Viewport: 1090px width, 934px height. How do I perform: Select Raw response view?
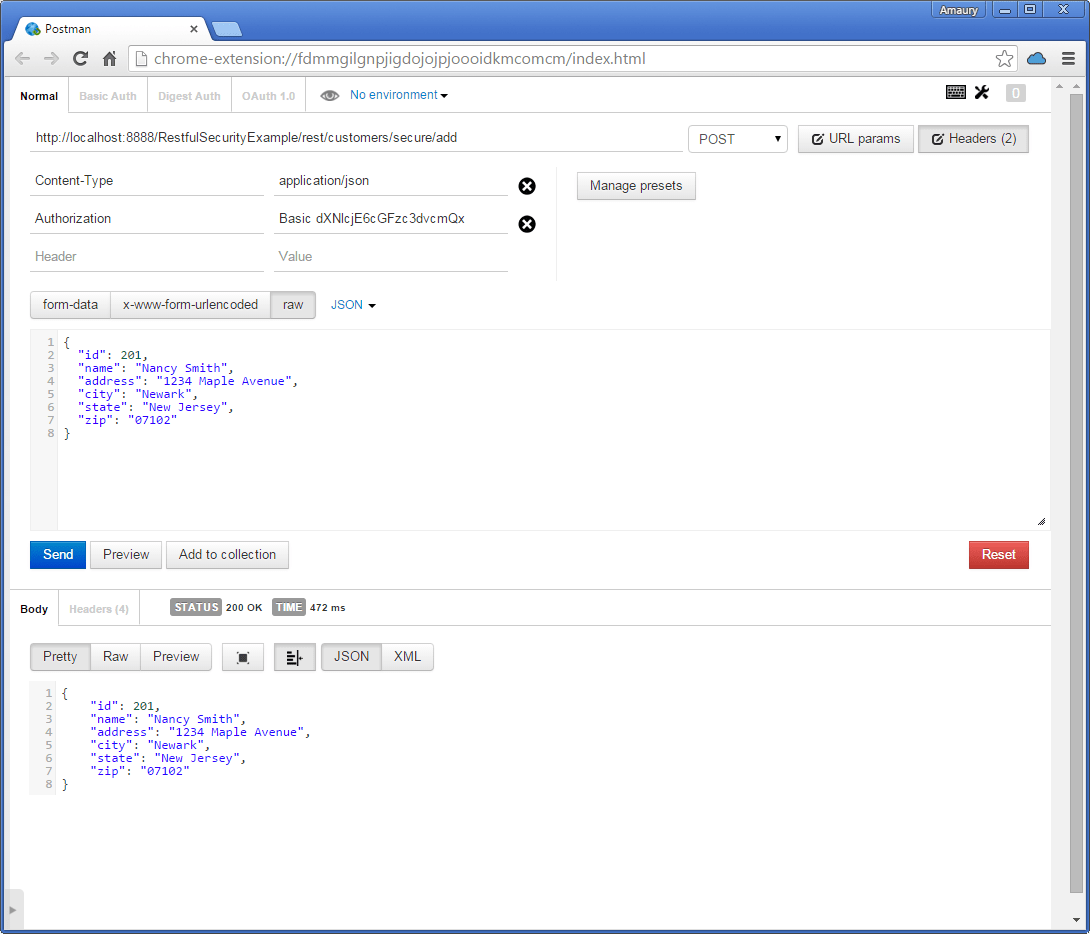coord(115,657)
